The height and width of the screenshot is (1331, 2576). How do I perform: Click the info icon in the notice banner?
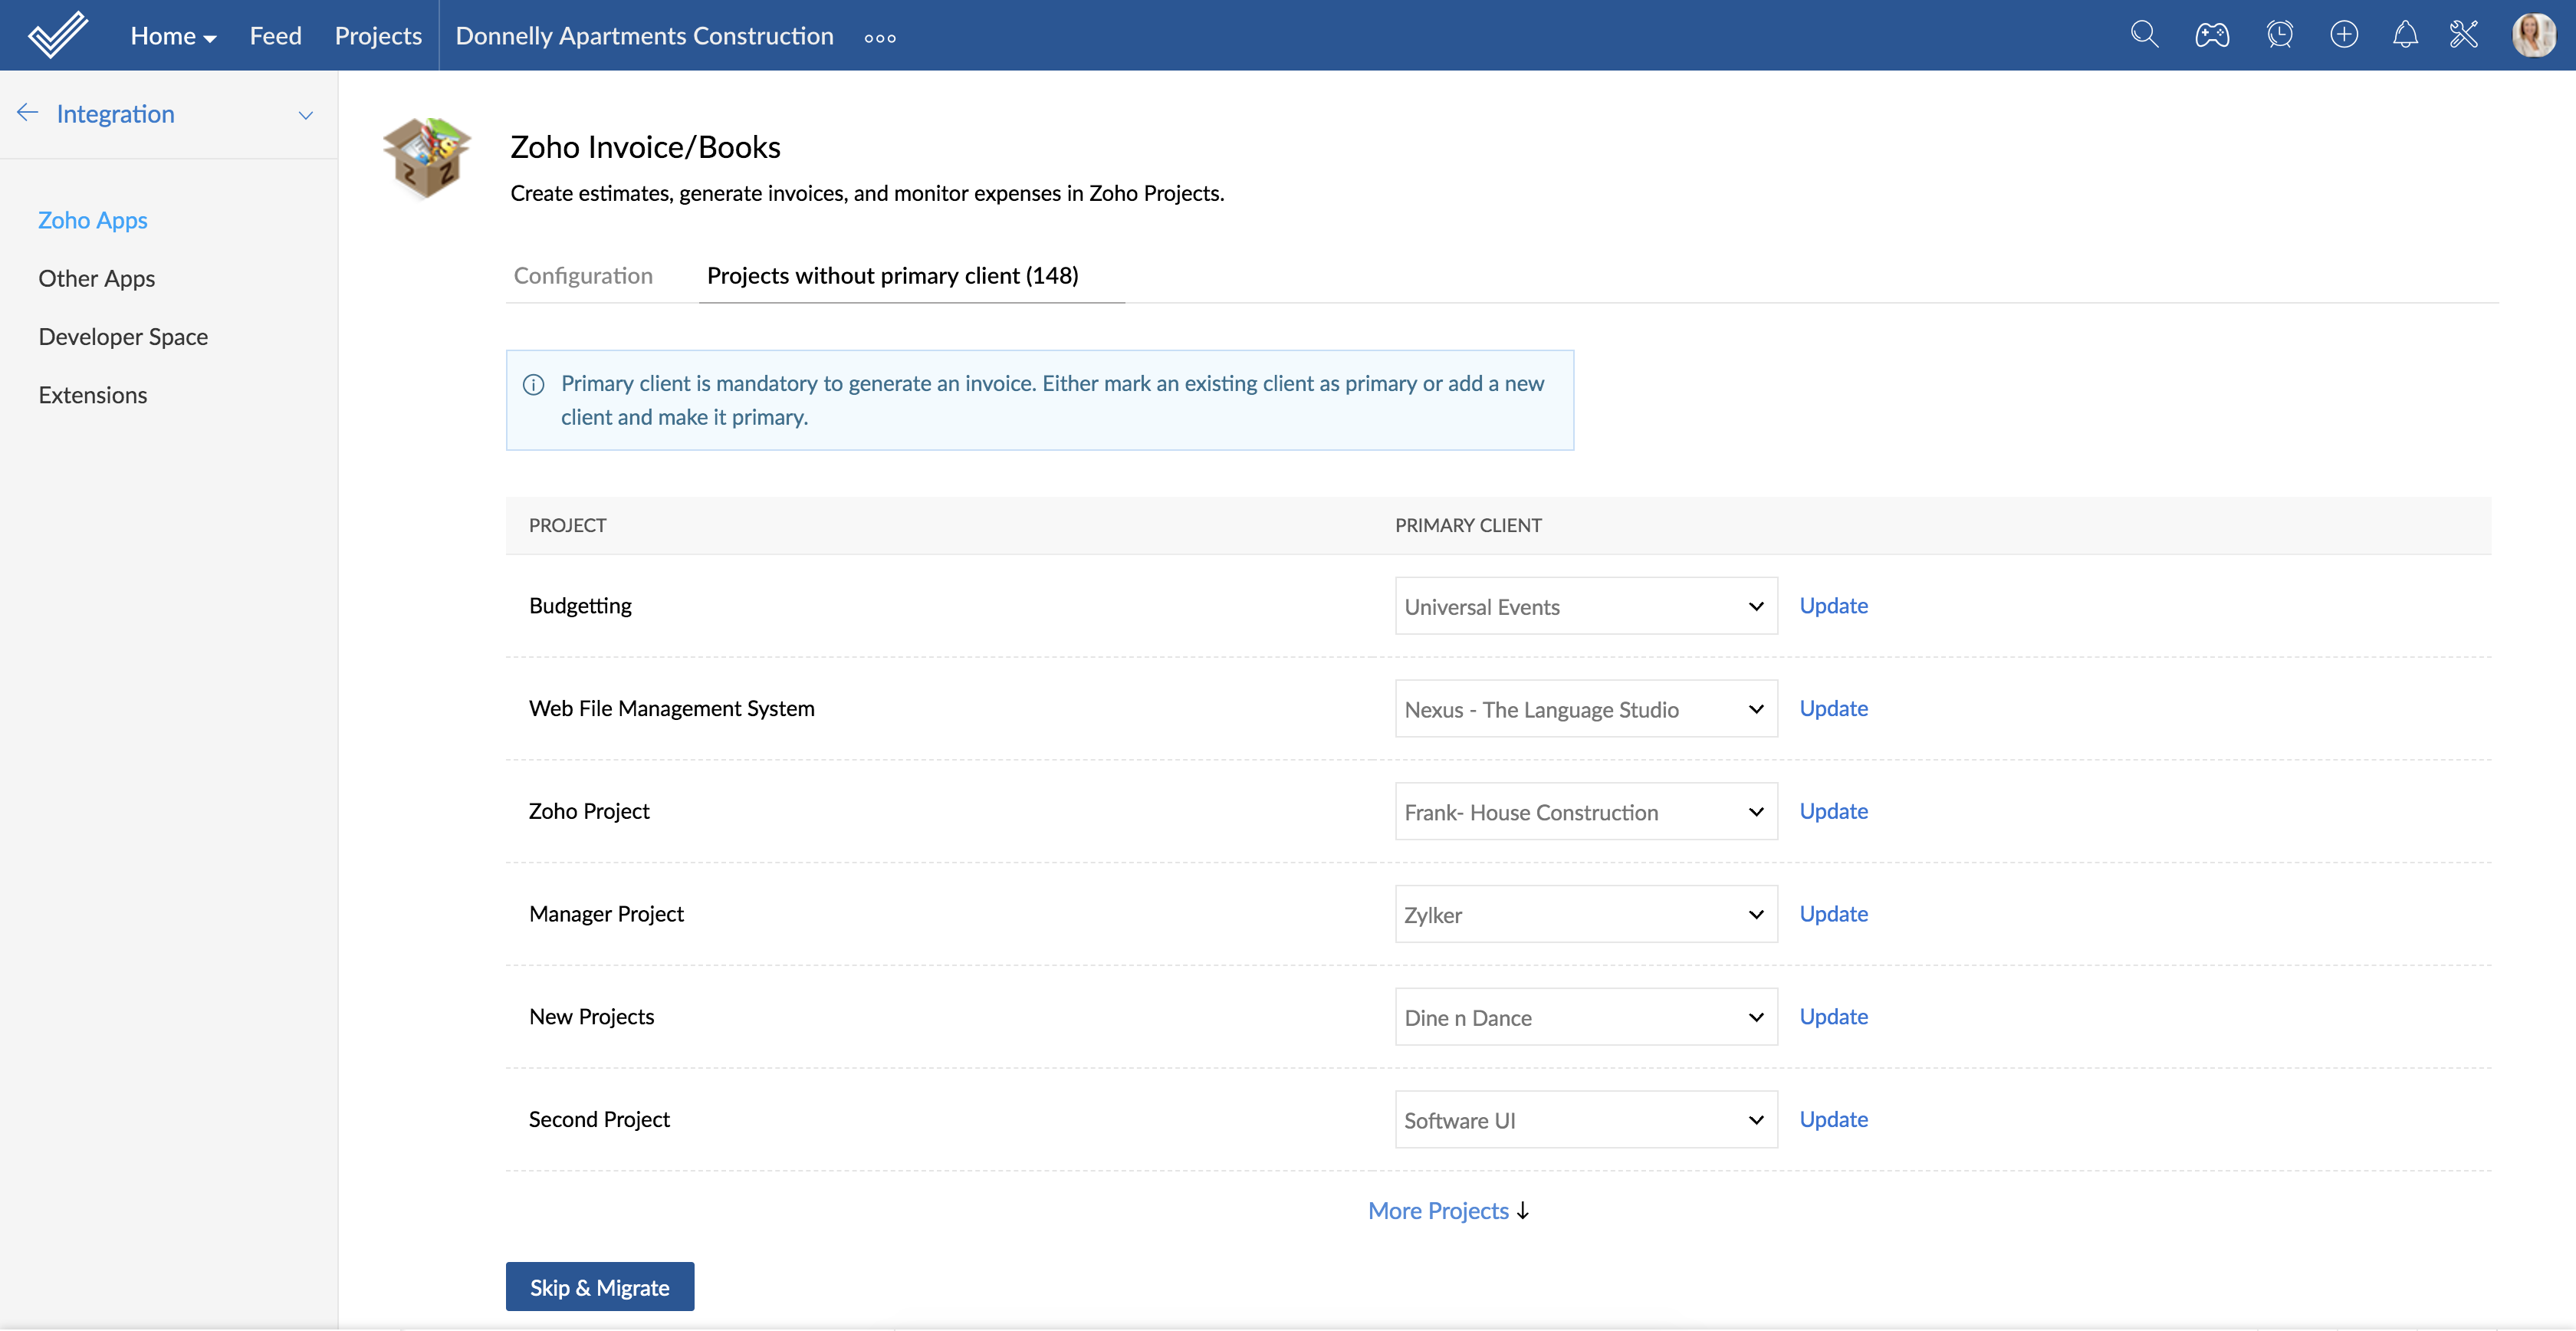[534, 384]
